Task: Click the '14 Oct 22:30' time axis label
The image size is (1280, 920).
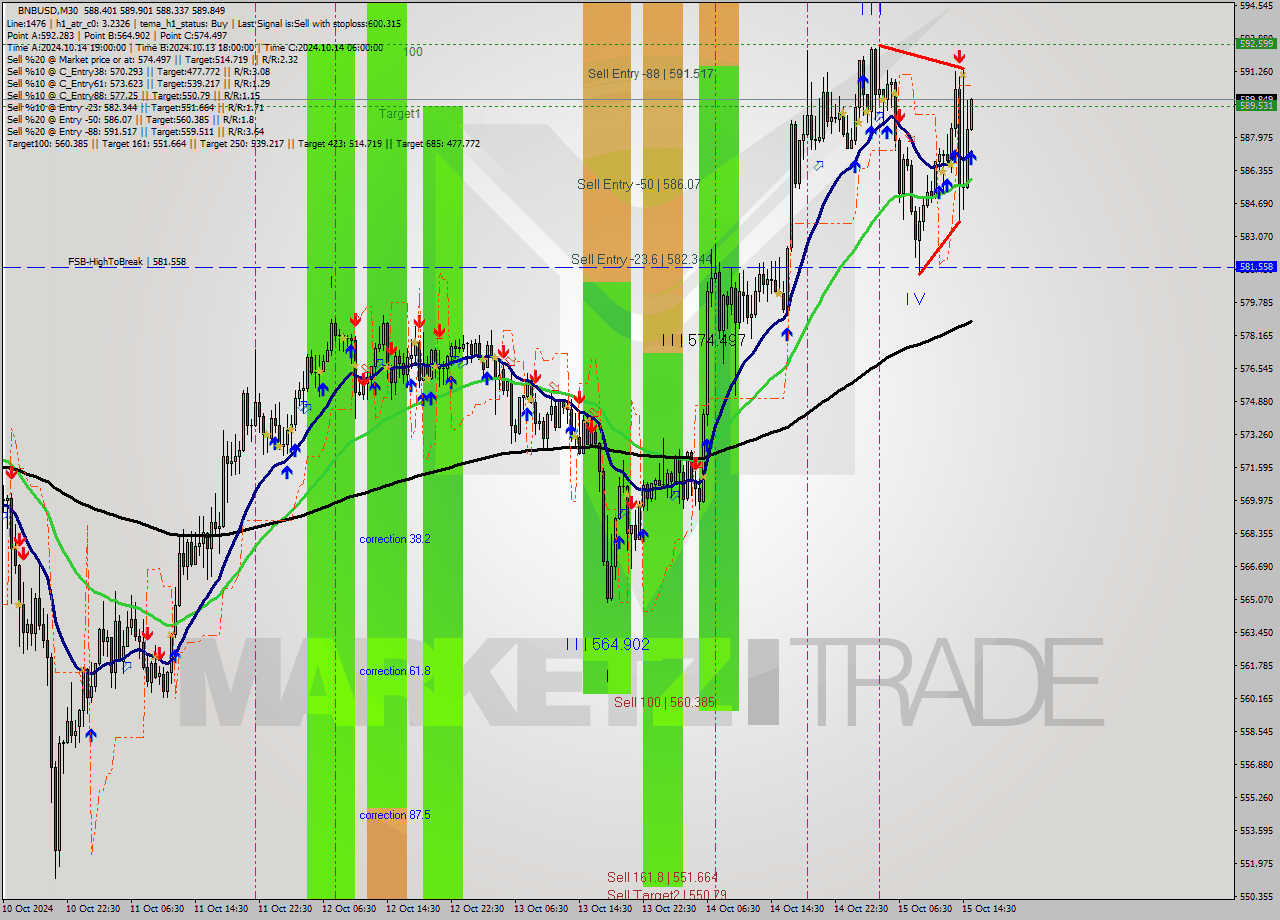Action: pos(861,909)
